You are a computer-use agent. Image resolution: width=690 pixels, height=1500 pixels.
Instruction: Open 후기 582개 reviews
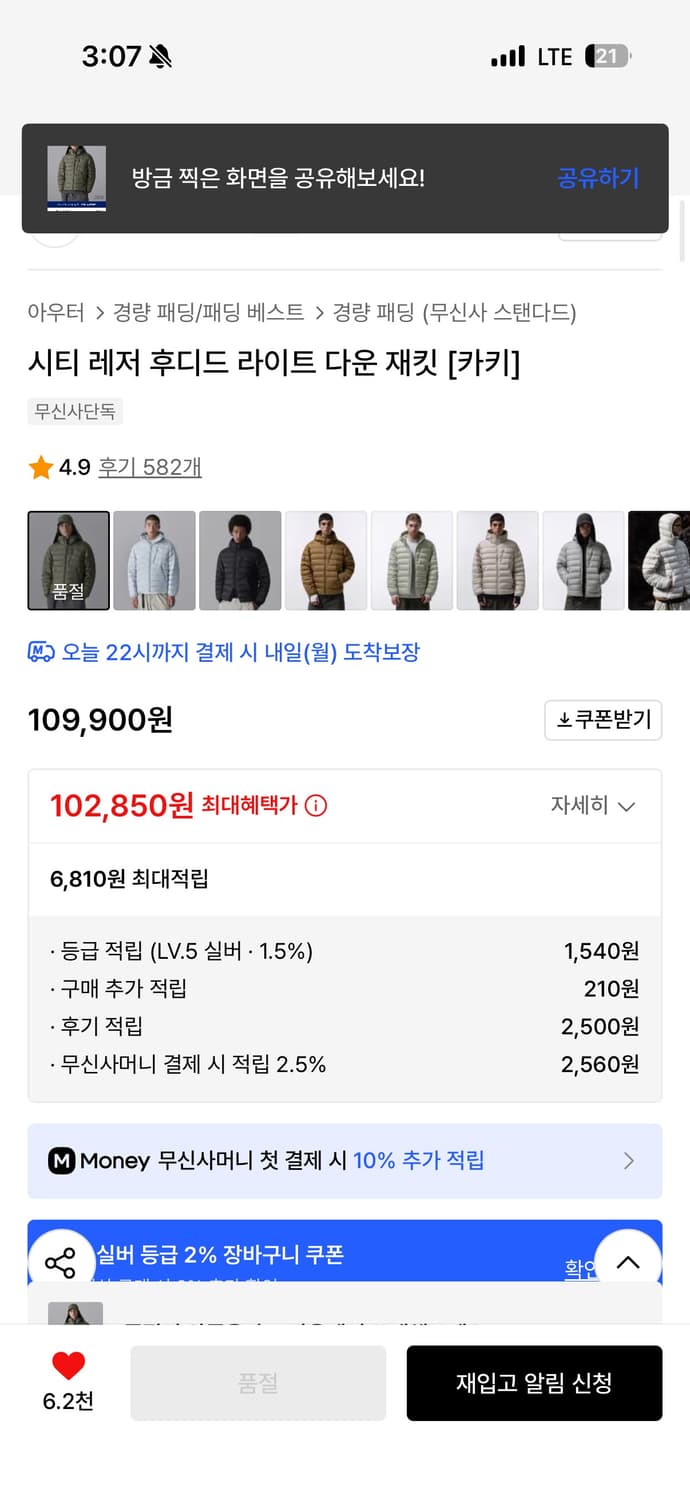(x=148, y=466)
